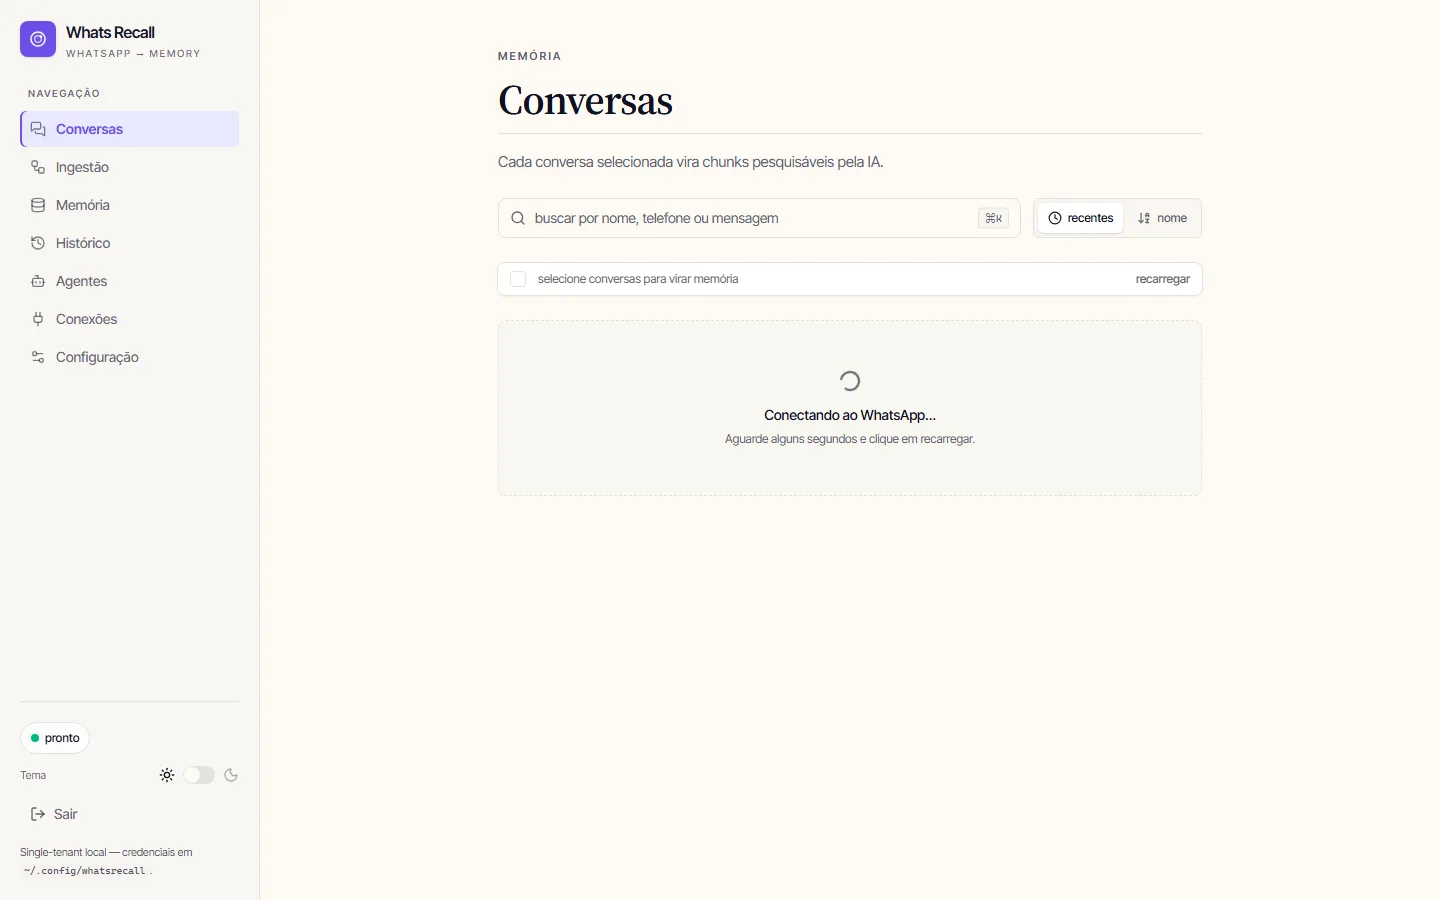Click the moon dark-theme icon

(231, 775)
